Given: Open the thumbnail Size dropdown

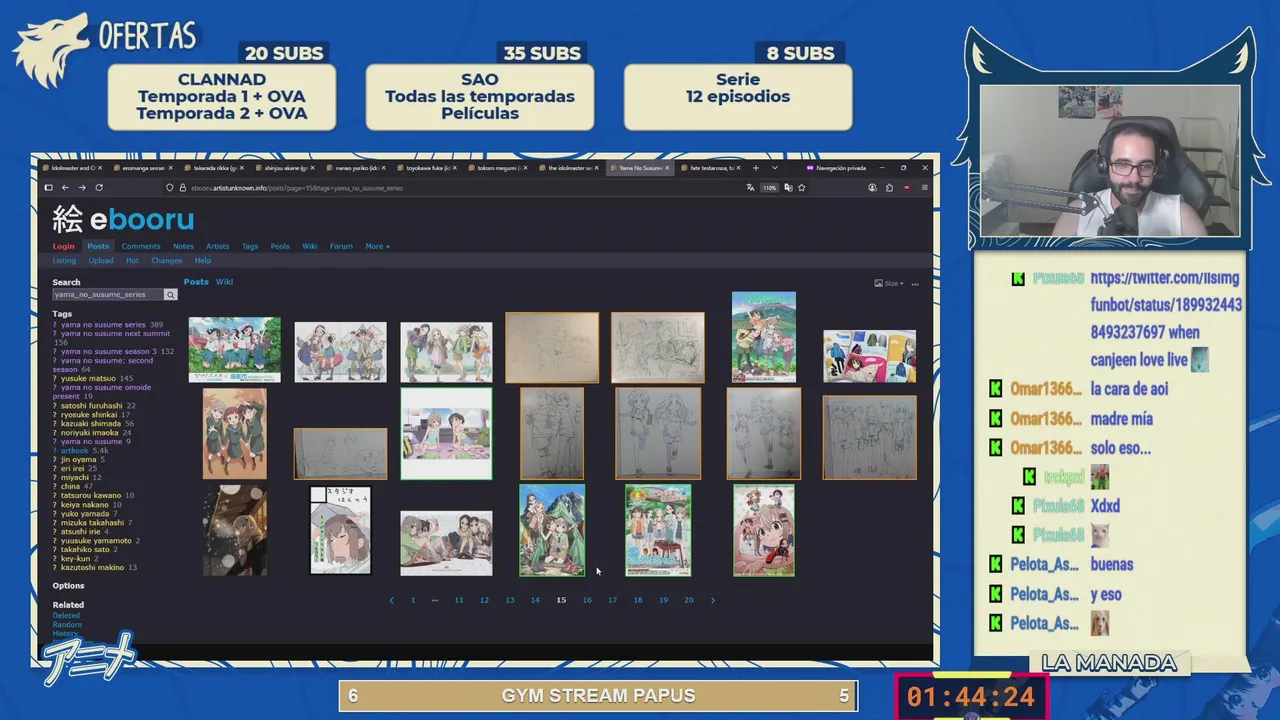Looking at the screenshot, I should coord(889,284).
